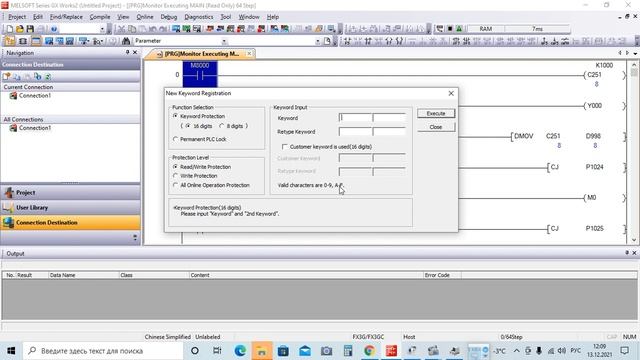This screenshot has width=640, height=360.
Task: Open dropdown right of the Parameter box
Action: [318, 41]
